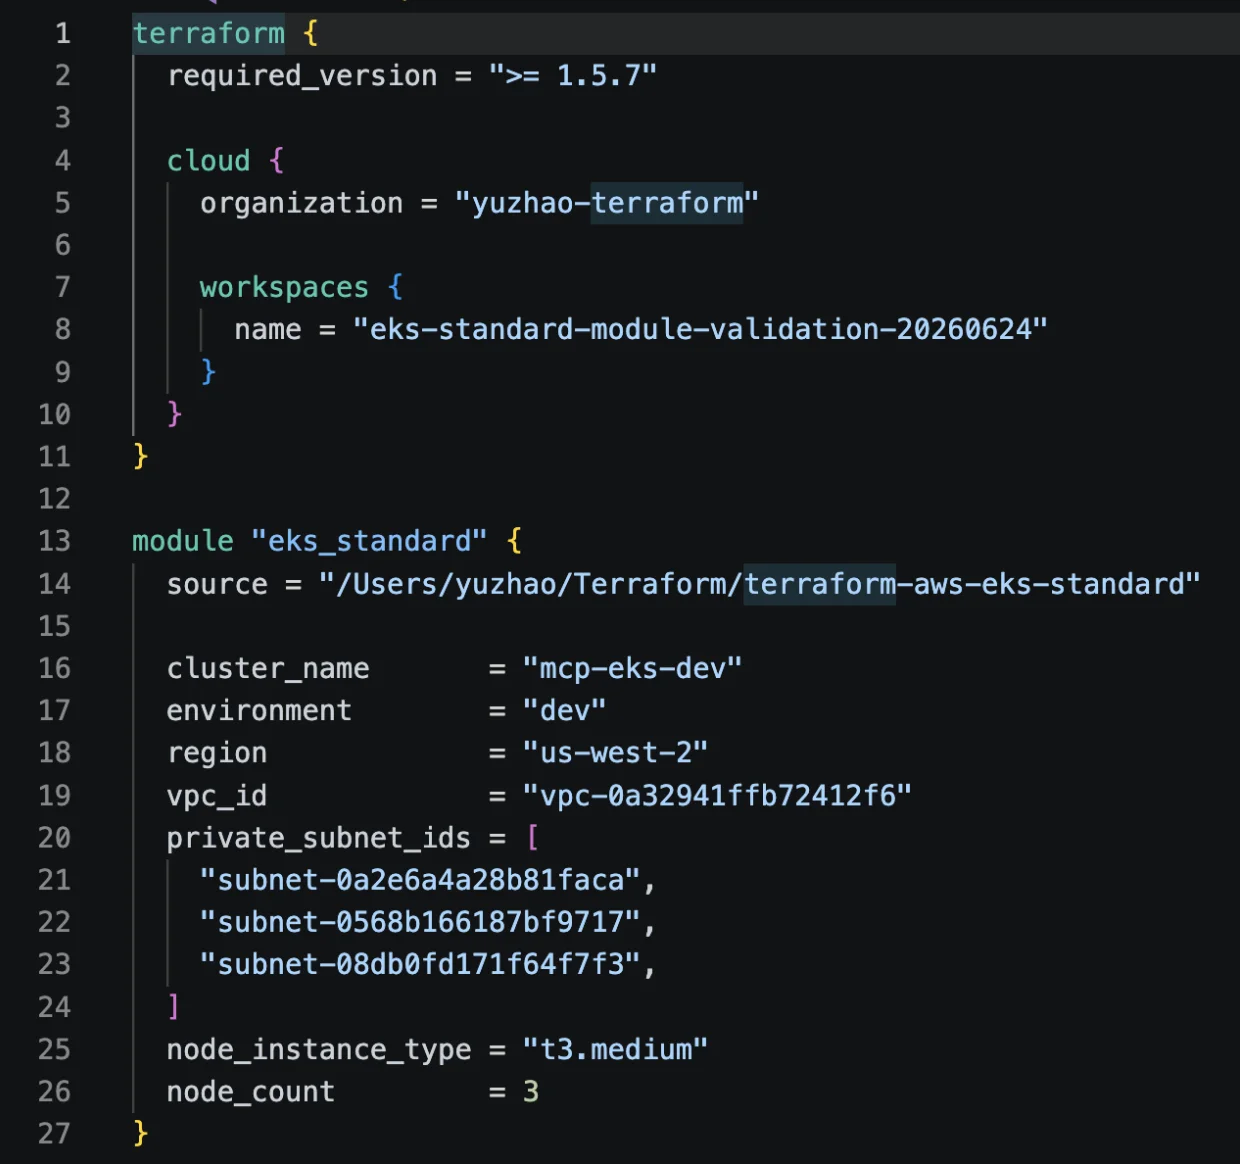Viewport: 1240px width, 1164px height.
Task: Click the "t3.medium" instance type value
Action: pyautogui.click(x=615, y=1050)
